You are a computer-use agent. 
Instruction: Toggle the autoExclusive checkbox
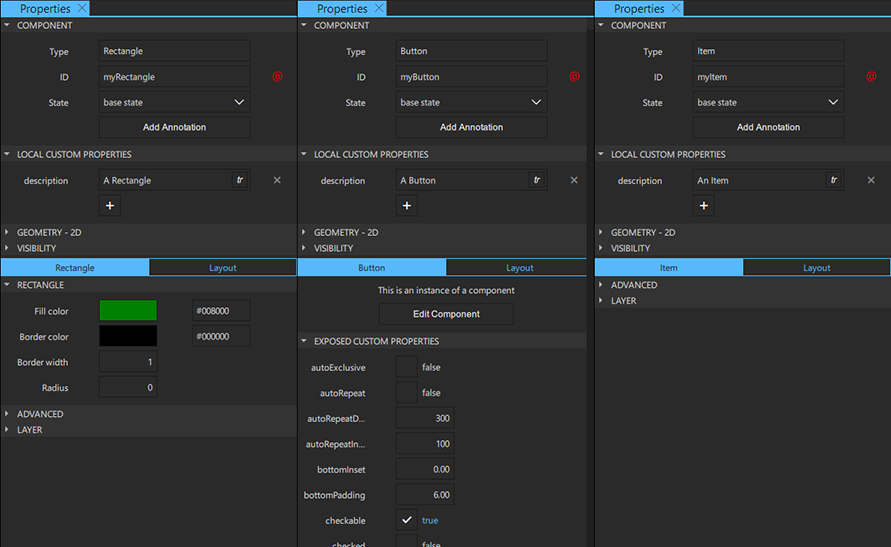point(407,367)
